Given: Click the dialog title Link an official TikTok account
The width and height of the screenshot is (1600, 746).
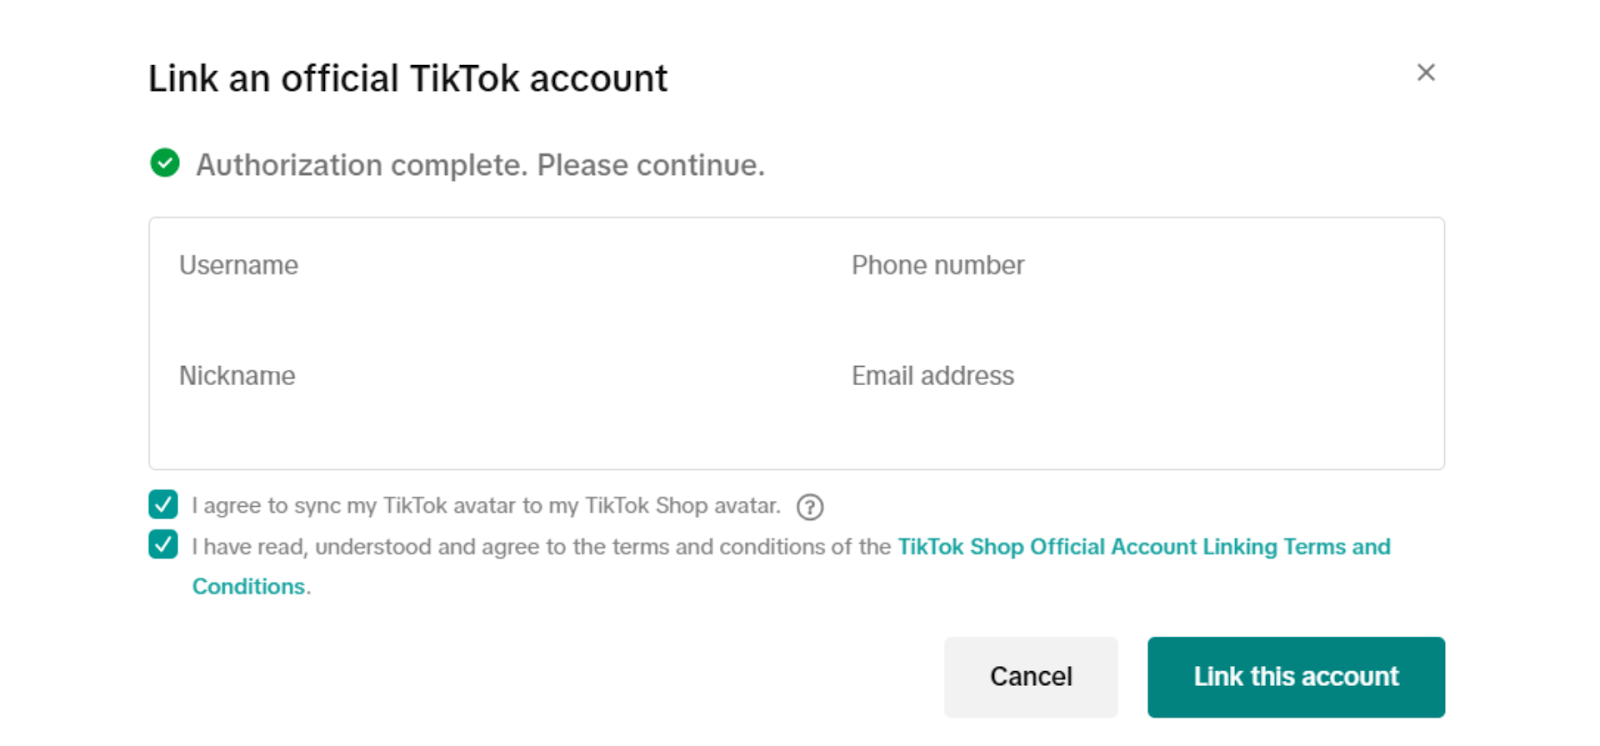Looking at the screenshot, I should tap(407, 78).
